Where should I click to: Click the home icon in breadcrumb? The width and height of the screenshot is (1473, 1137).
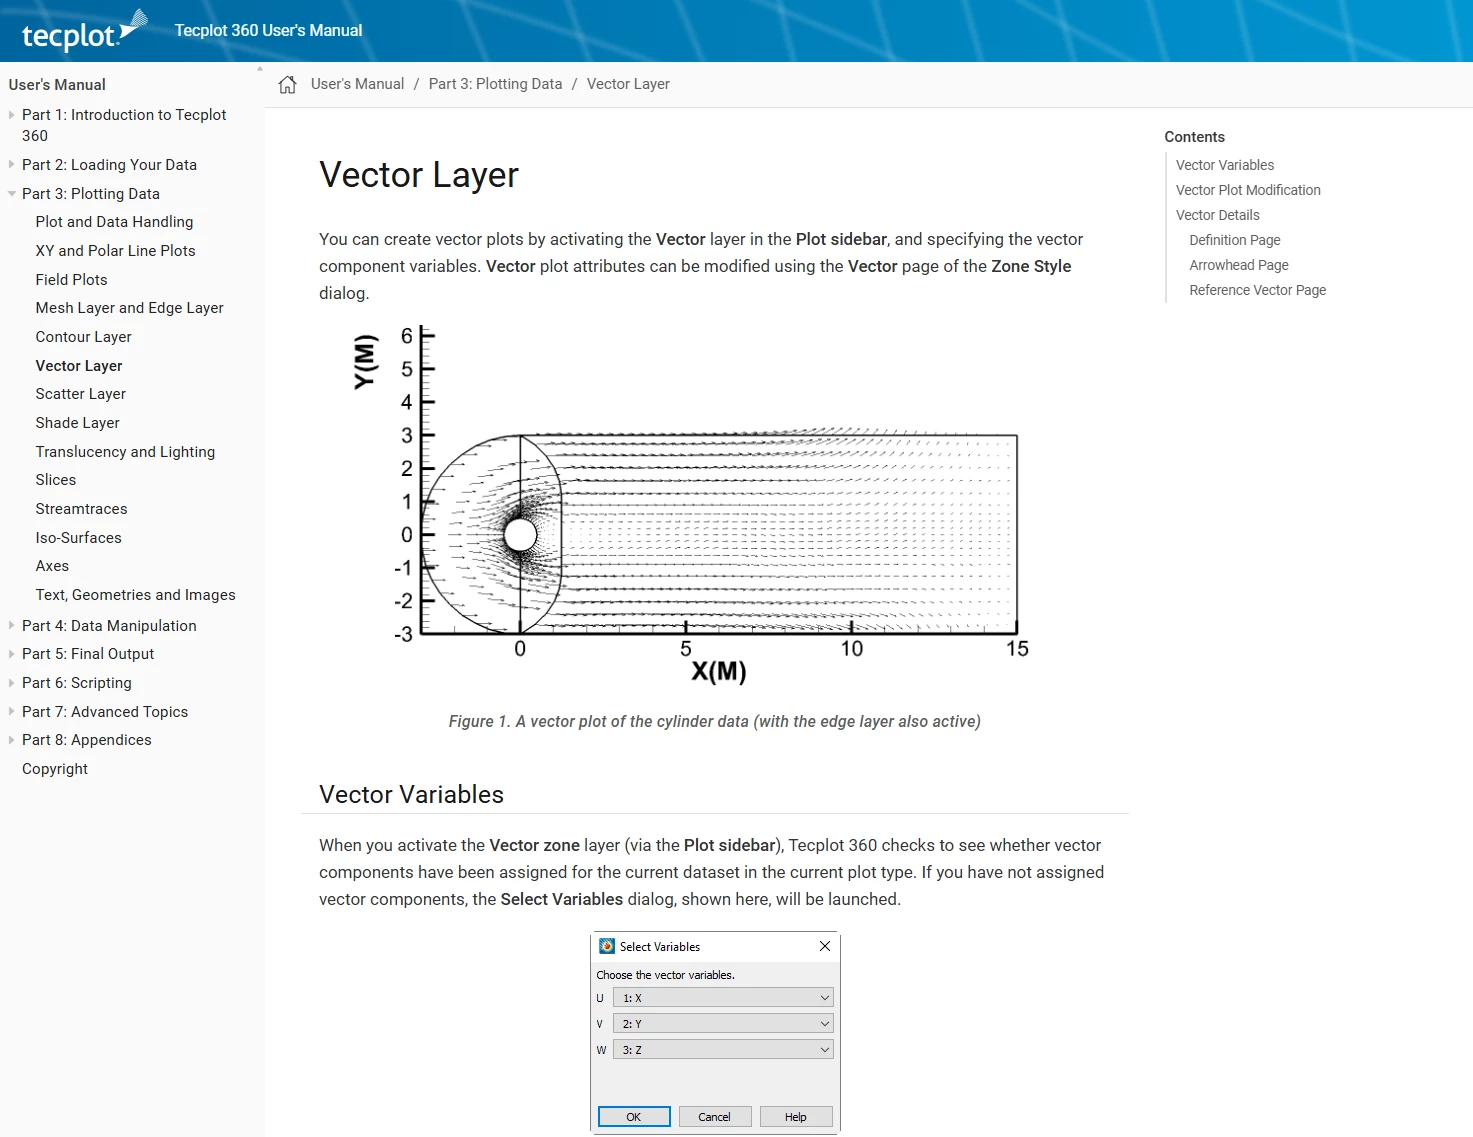point(288,85)
